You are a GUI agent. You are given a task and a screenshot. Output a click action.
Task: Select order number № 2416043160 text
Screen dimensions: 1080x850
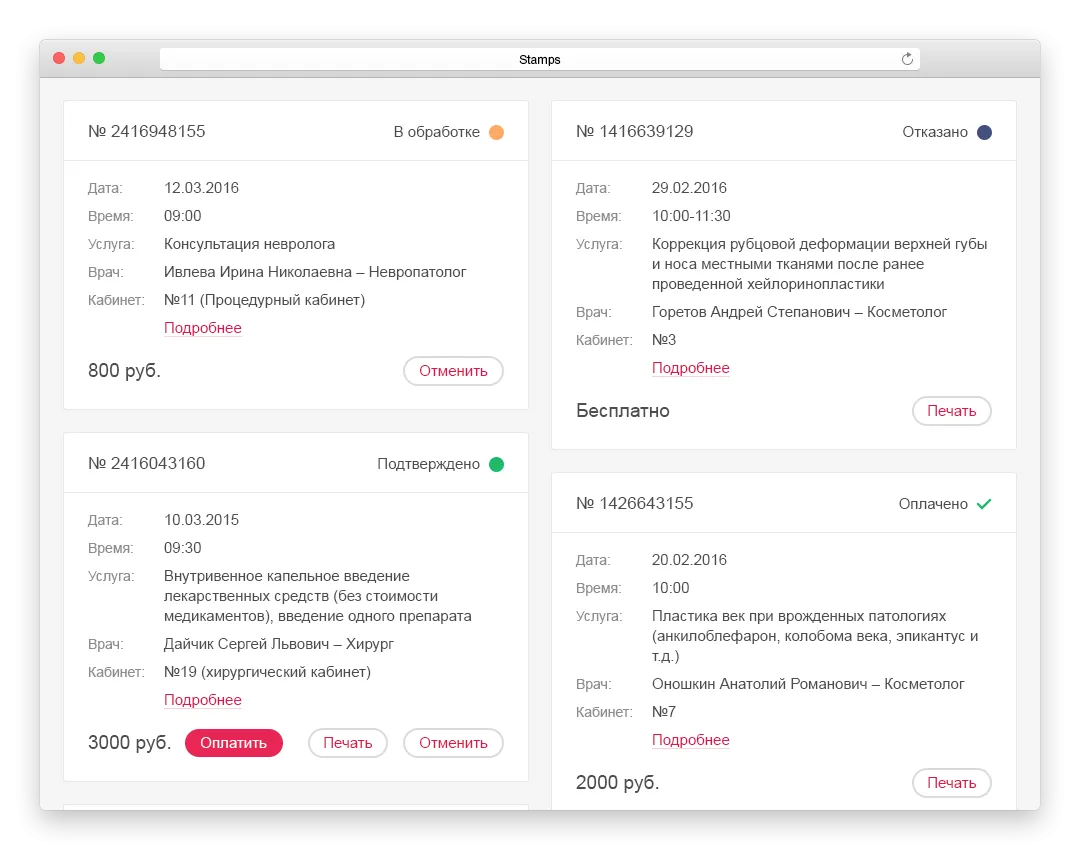[x=147, y=464]
